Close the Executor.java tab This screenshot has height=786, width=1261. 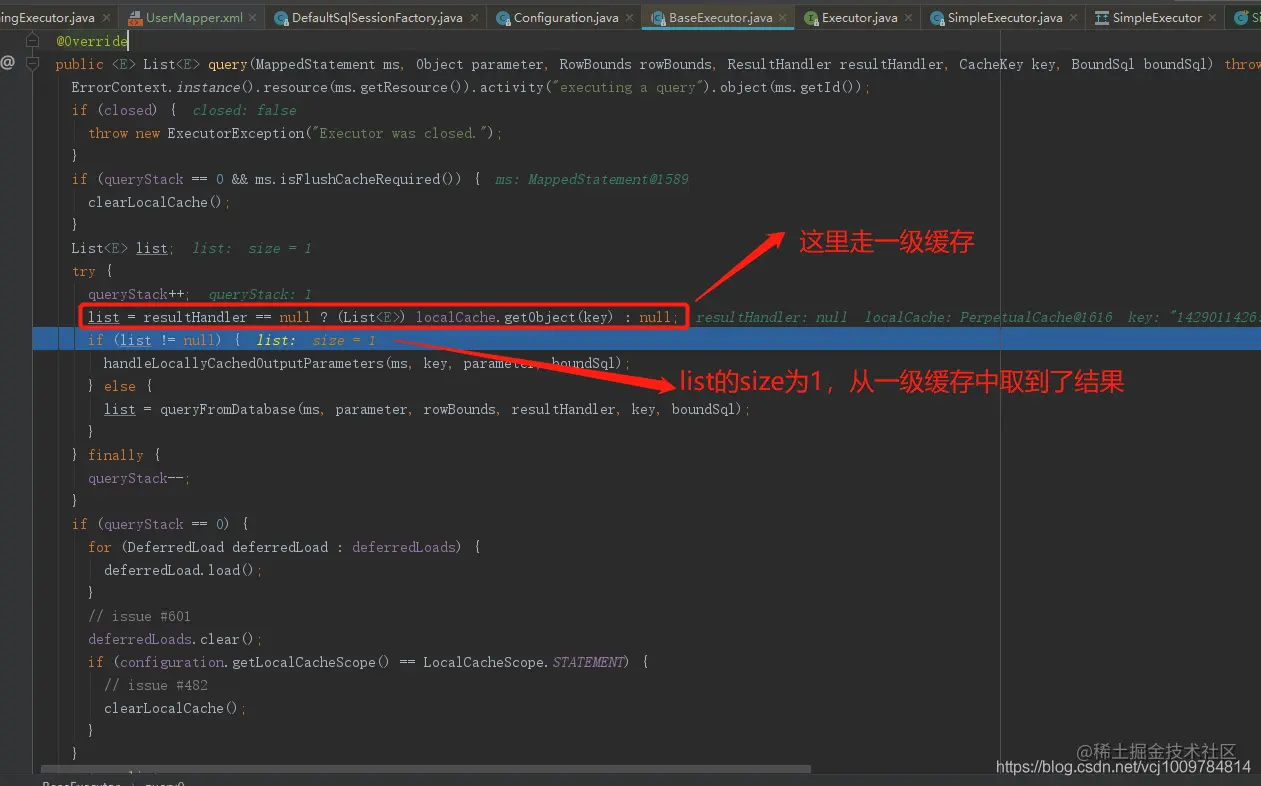tap(908, 18)
